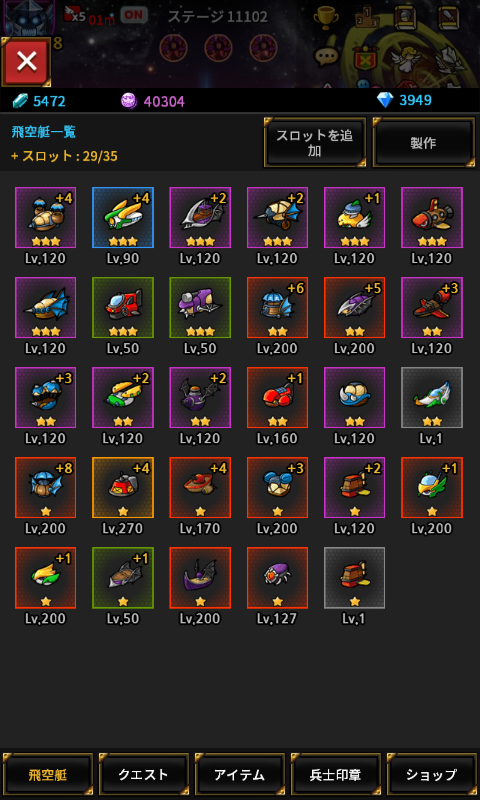Select the gray two-star Lv.1 airship

432,397
